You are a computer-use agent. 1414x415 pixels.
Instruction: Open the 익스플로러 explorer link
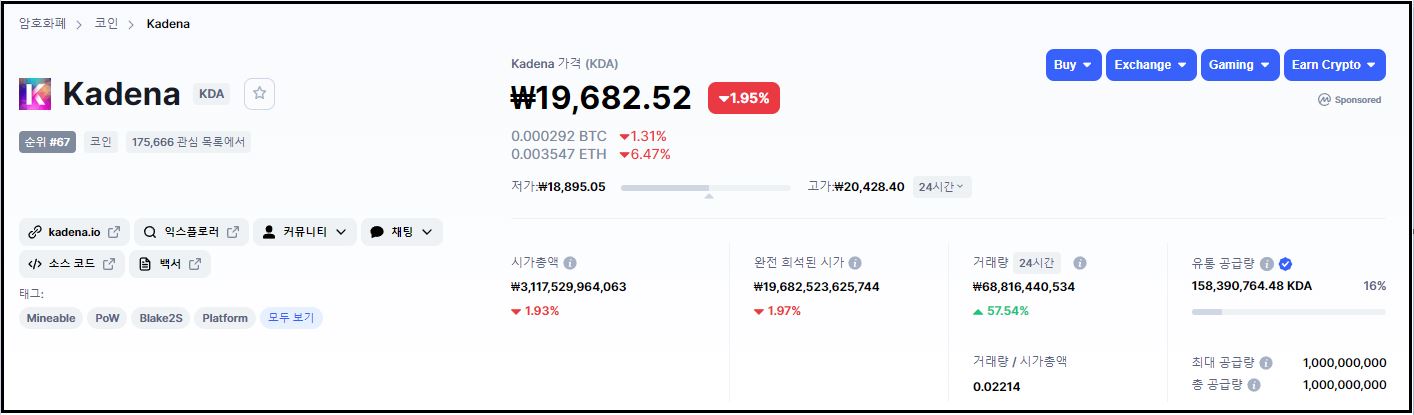pos(190,232)
